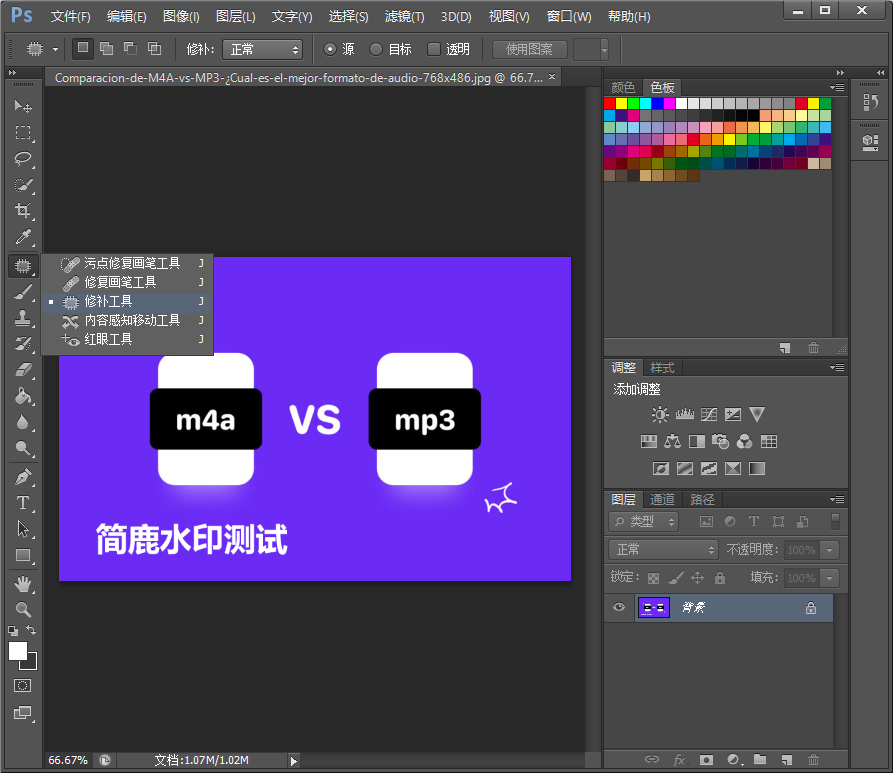Open the layer blend mode 正常 dropdown
Image resolution: width=893 pixels, height=773 pixels.
click(664, 549)
